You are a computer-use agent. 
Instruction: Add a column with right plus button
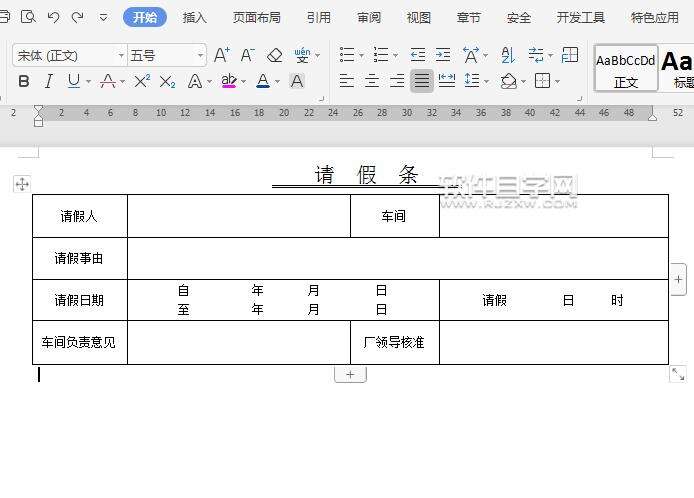678,280
